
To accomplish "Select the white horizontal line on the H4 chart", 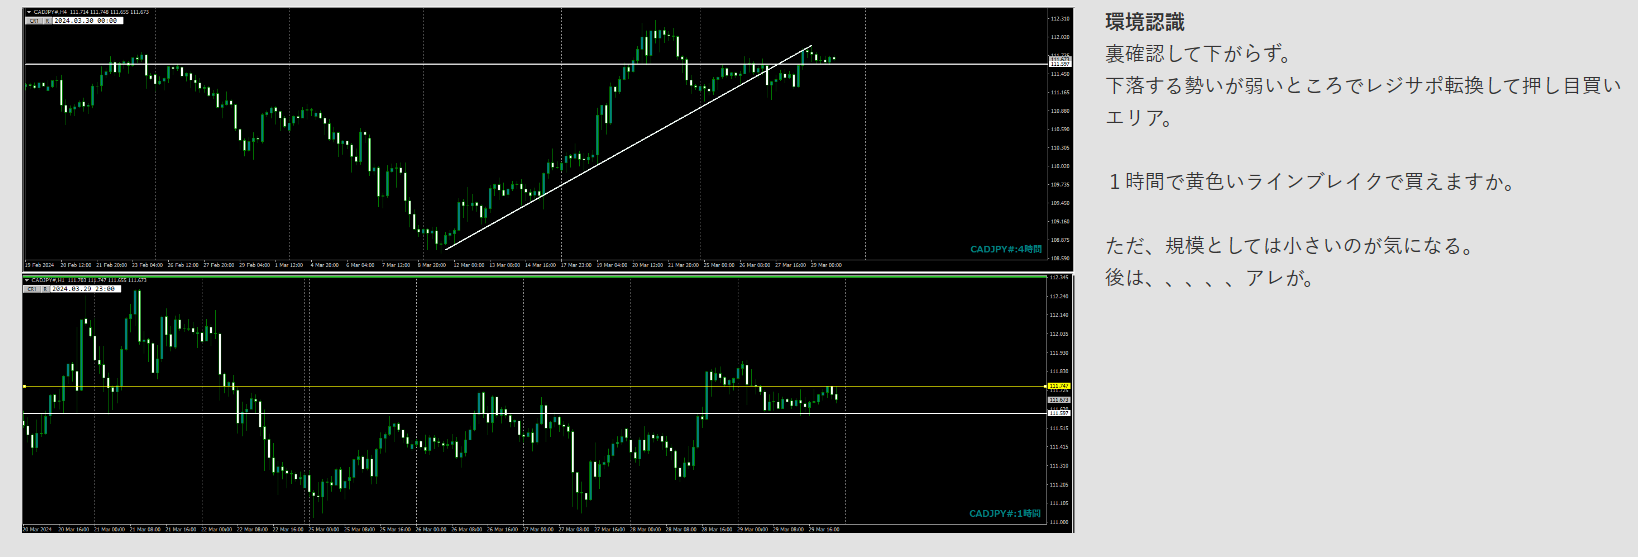I will 535,64.
